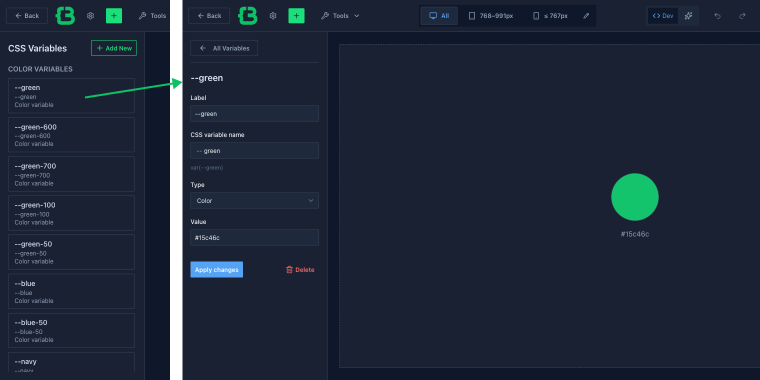The image size is (760, 380).
Task: Click the sparkle icon next to Dev
Action: click(x=688, y=16)
